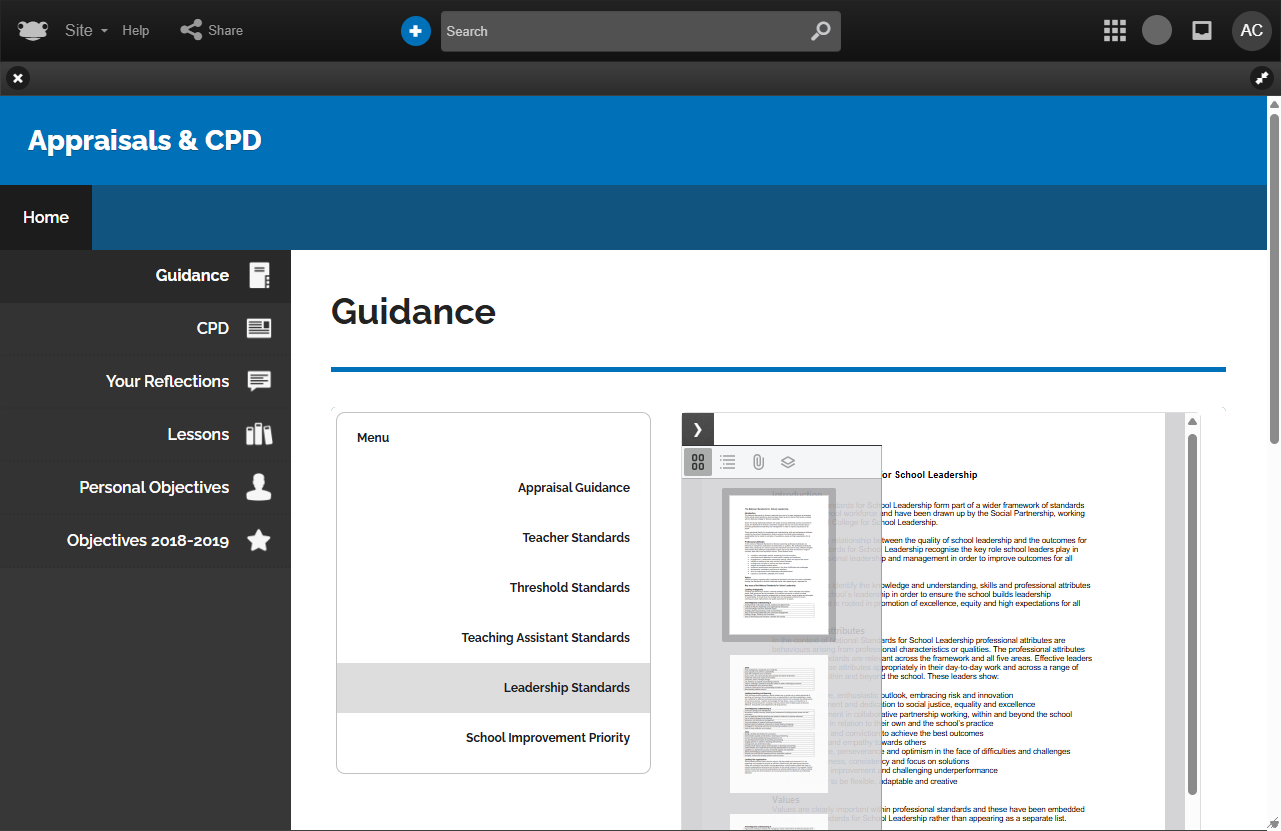The height and width of the screenshot is (831, 1281).
Task: Open the notifications inbox icon
Action: (x=1202, y=31)
